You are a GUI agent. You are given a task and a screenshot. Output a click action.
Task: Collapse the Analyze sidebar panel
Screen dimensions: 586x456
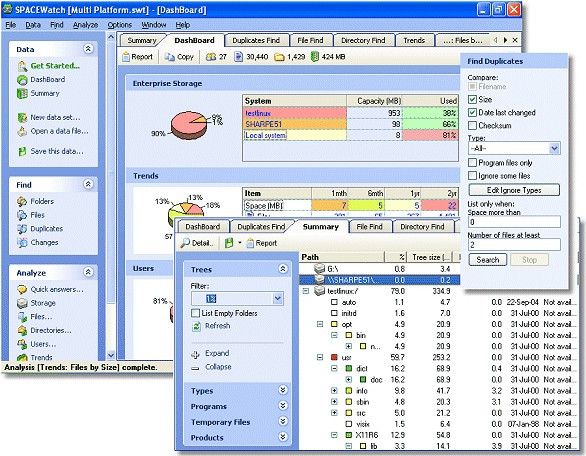pos(88,272)
